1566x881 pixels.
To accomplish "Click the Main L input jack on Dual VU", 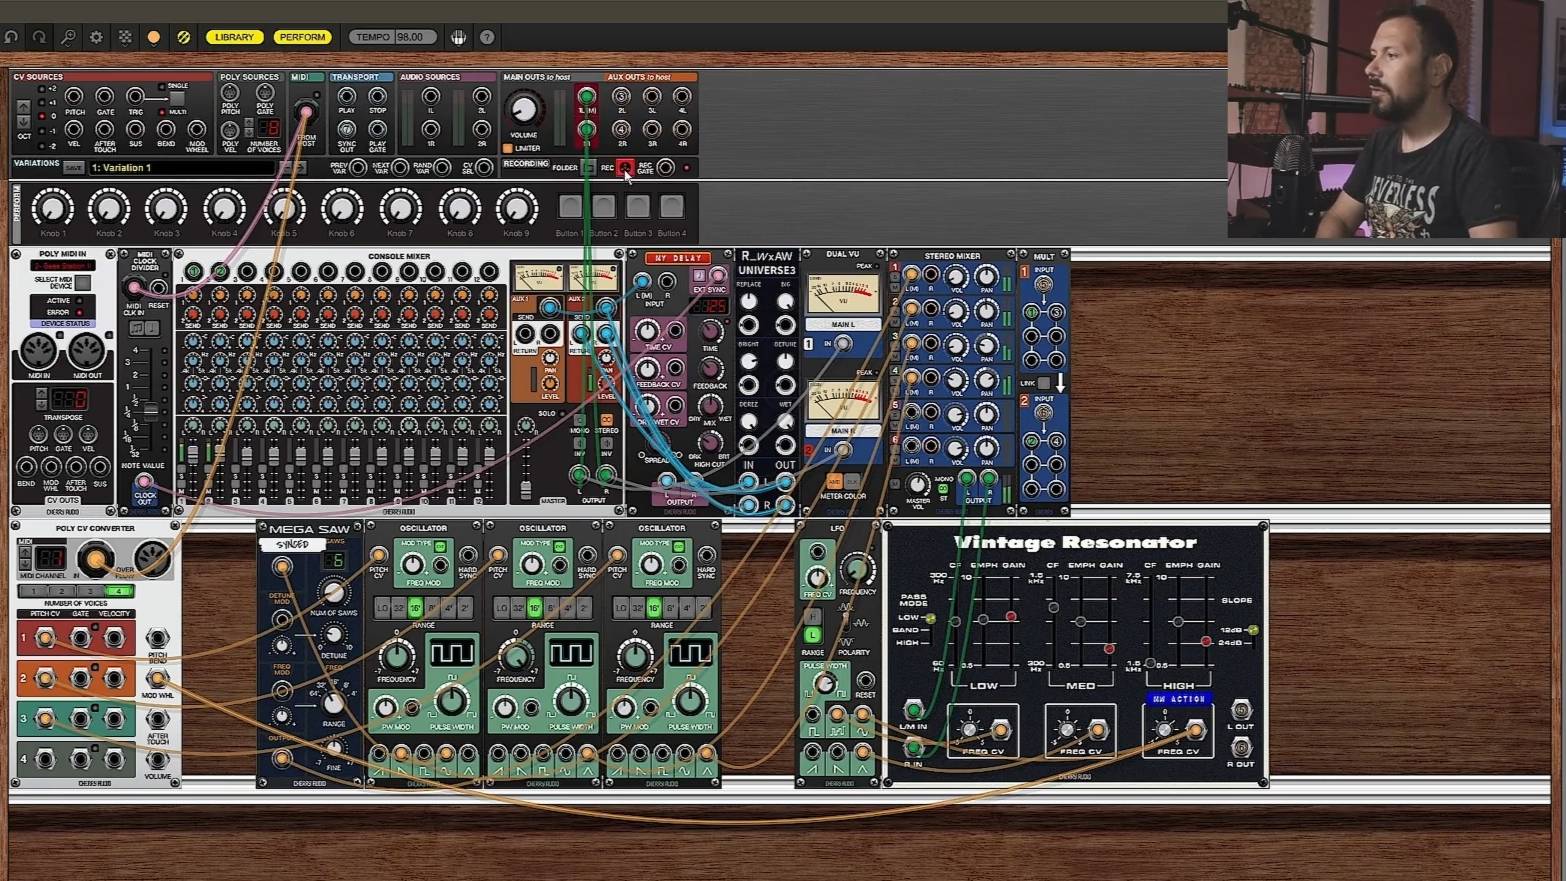I will (x=843, y=344).
